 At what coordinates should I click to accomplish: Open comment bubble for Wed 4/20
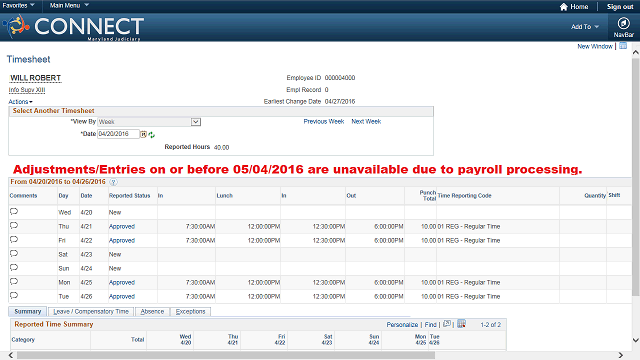pos(14,211)
